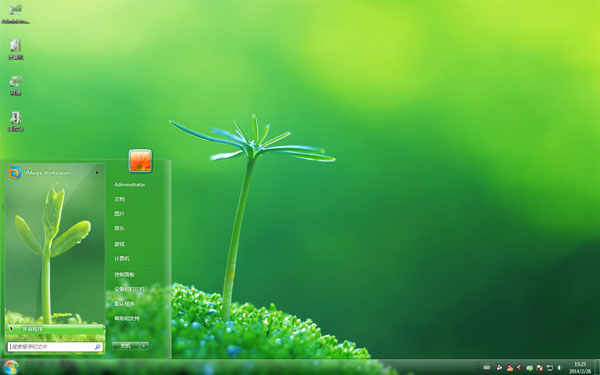Open Administrator folder in Start menu
Screen dimensions: 600x375
point(130,184)
